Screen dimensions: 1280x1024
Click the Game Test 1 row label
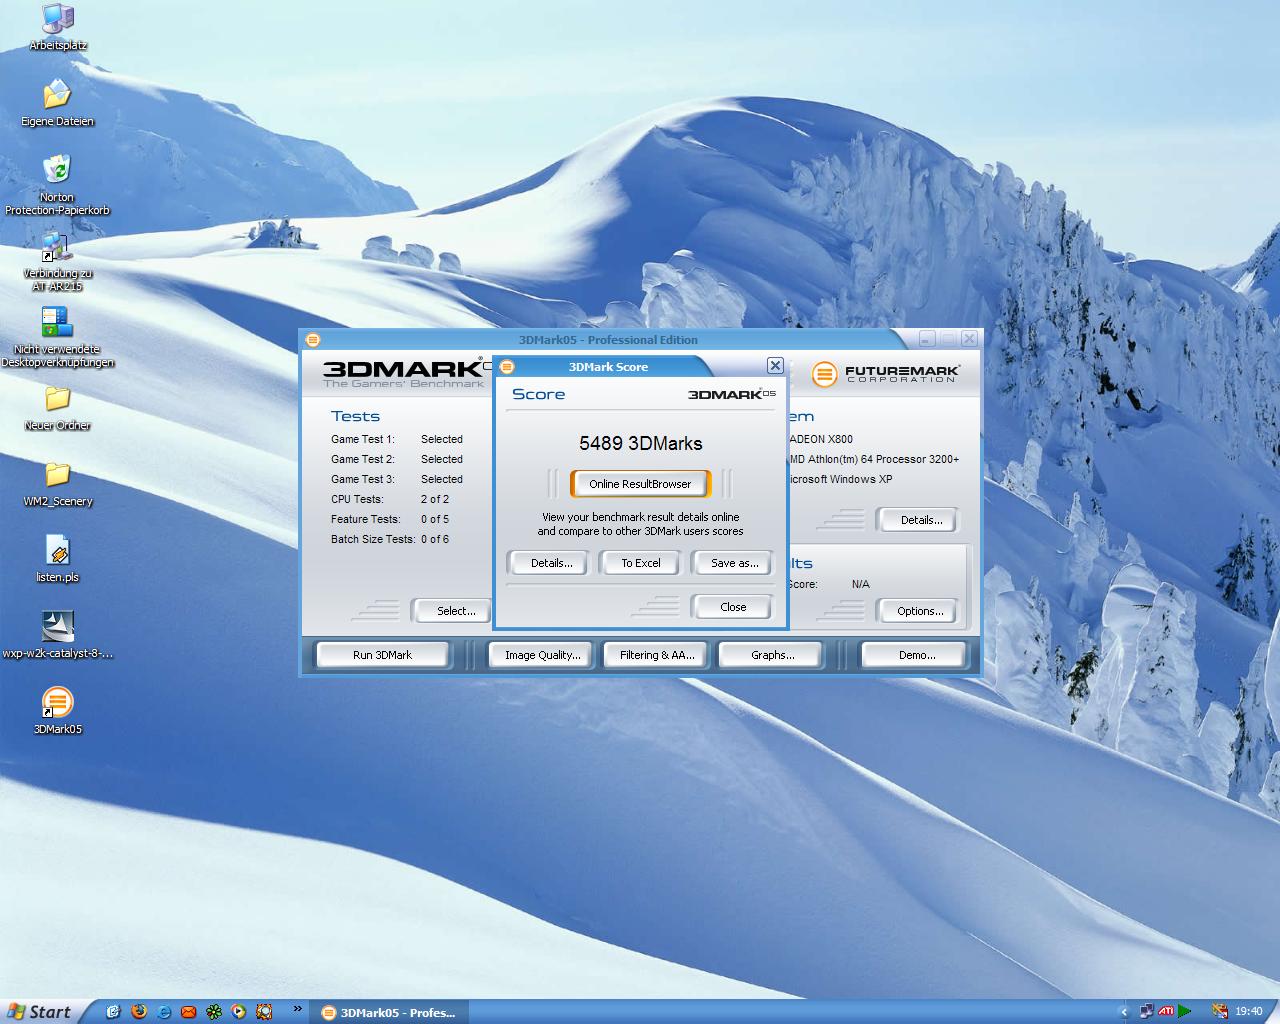(363, 439)
